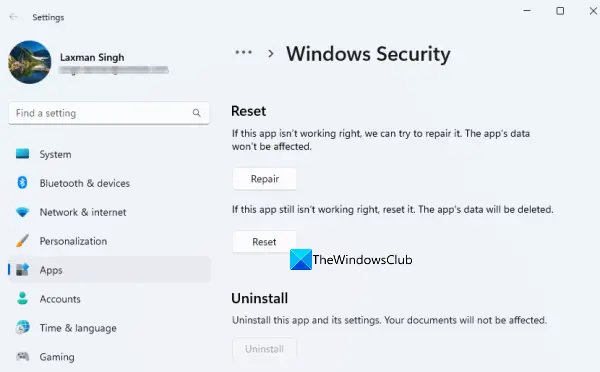
Task: Click the Network wifi icon
Action: (22, 212)
